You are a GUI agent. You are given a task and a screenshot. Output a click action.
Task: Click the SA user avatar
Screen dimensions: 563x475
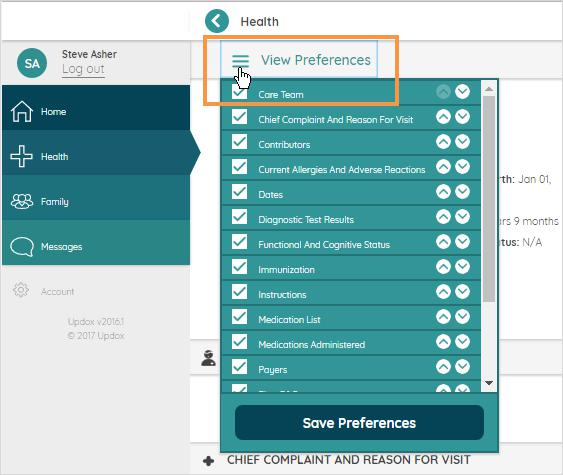(x=32, y=63)
